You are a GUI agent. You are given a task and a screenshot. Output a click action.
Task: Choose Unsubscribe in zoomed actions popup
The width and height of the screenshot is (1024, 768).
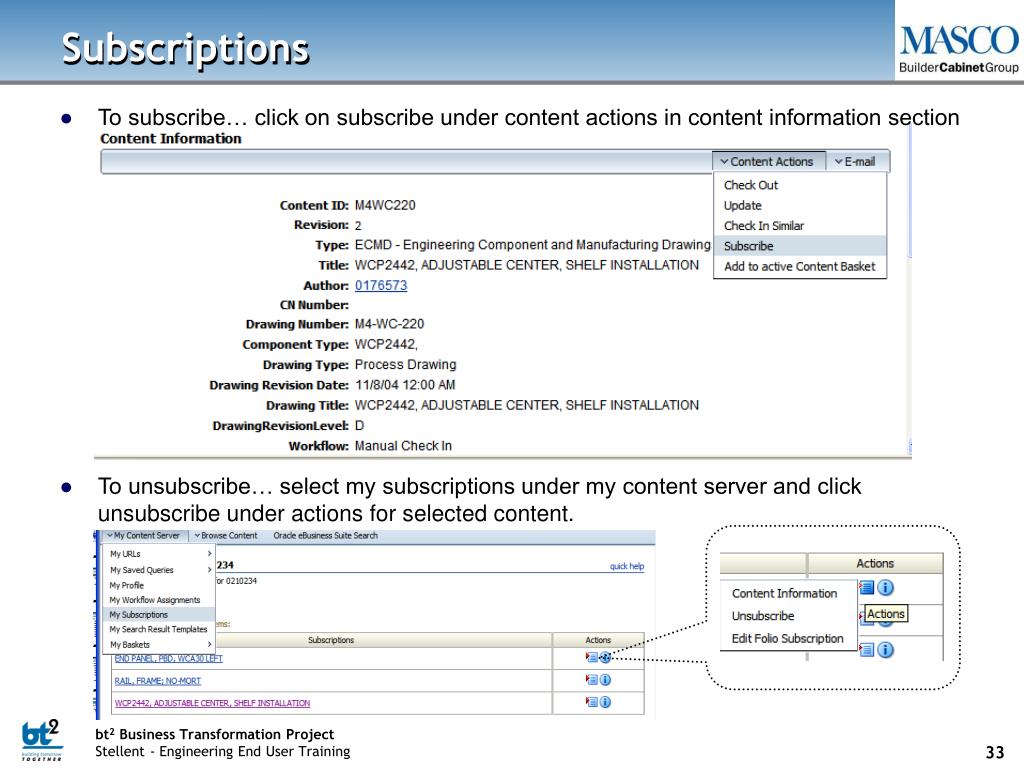[x=763, y=616]
